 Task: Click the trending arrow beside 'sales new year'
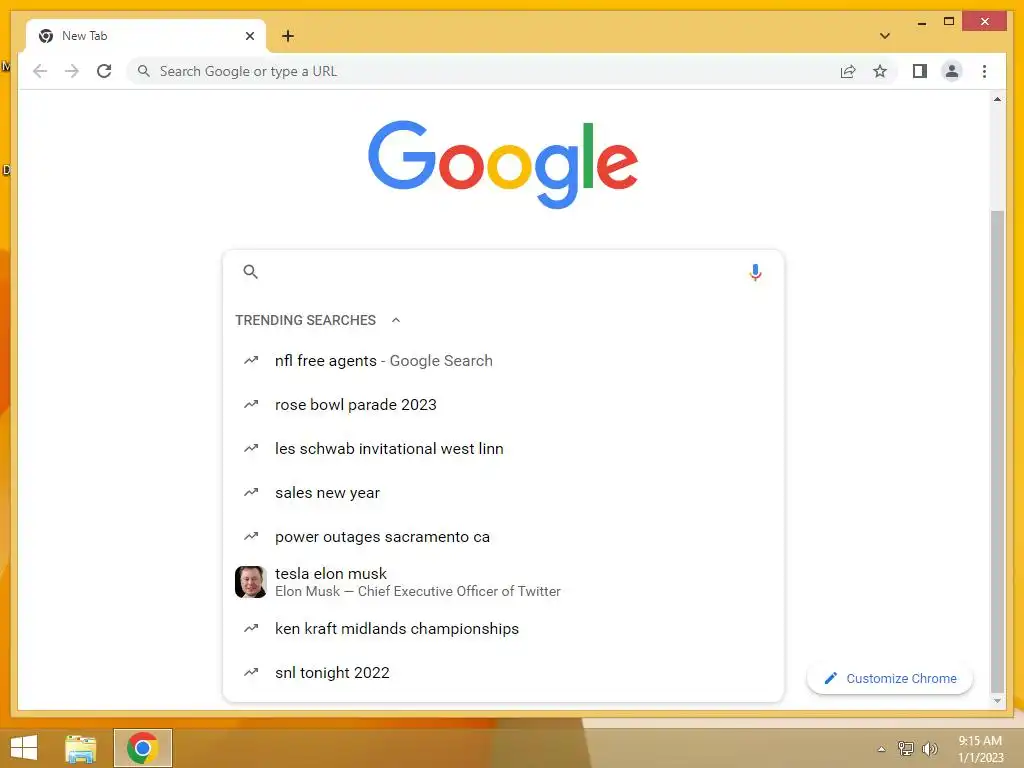pos(251,492)
